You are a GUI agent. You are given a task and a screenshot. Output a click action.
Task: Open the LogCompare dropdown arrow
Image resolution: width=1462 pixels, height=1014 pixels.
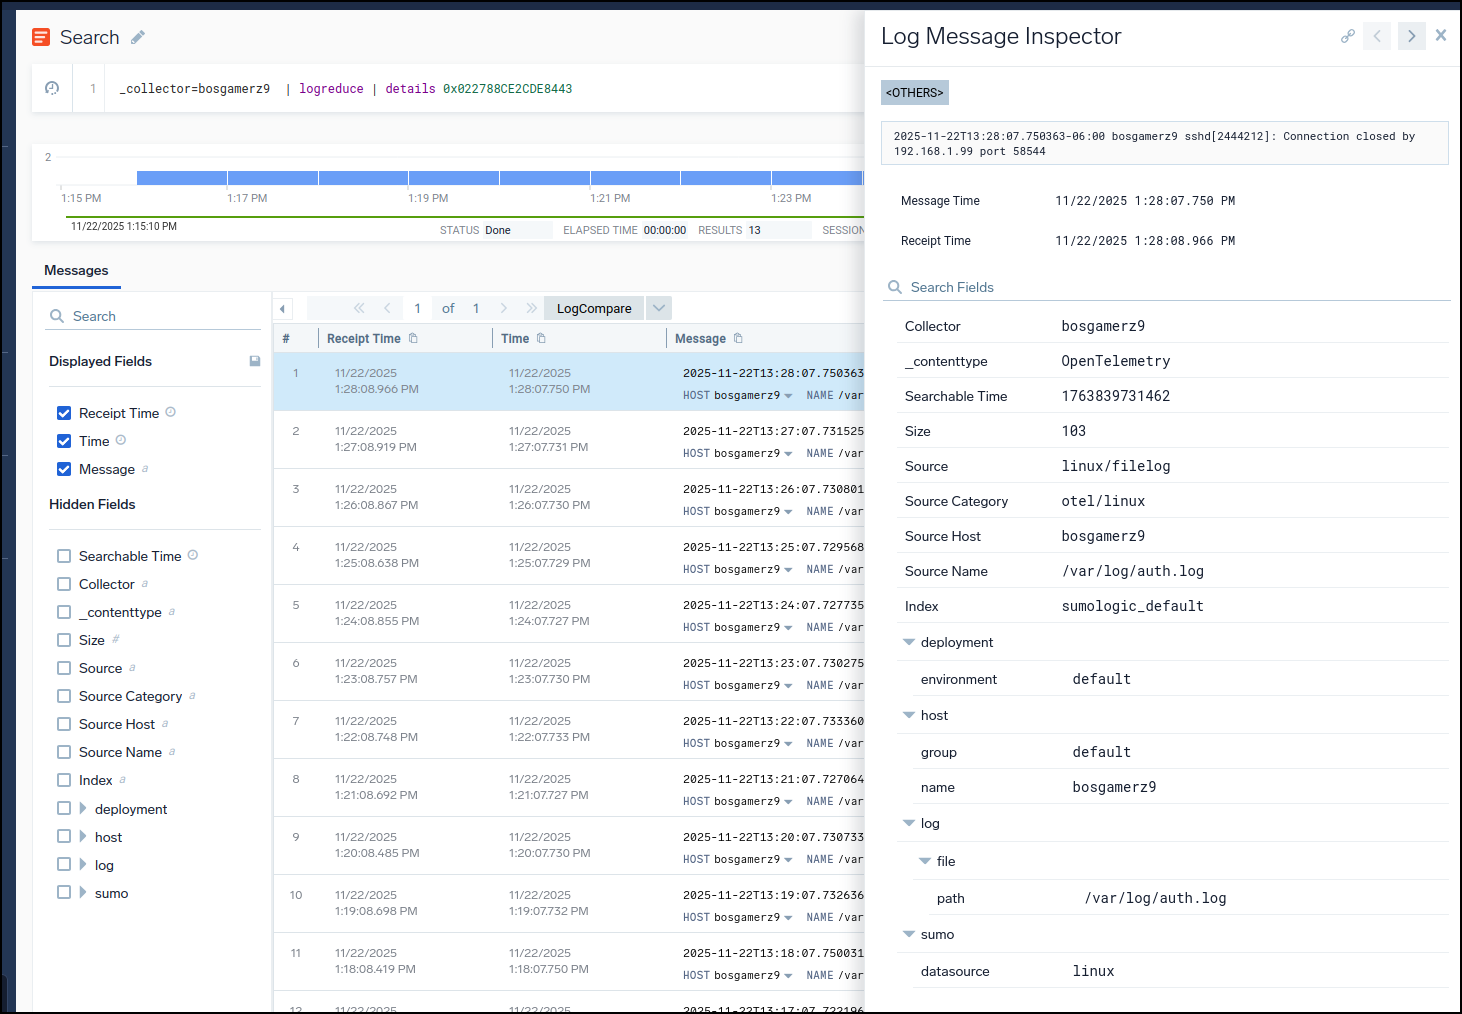[658, 308]
